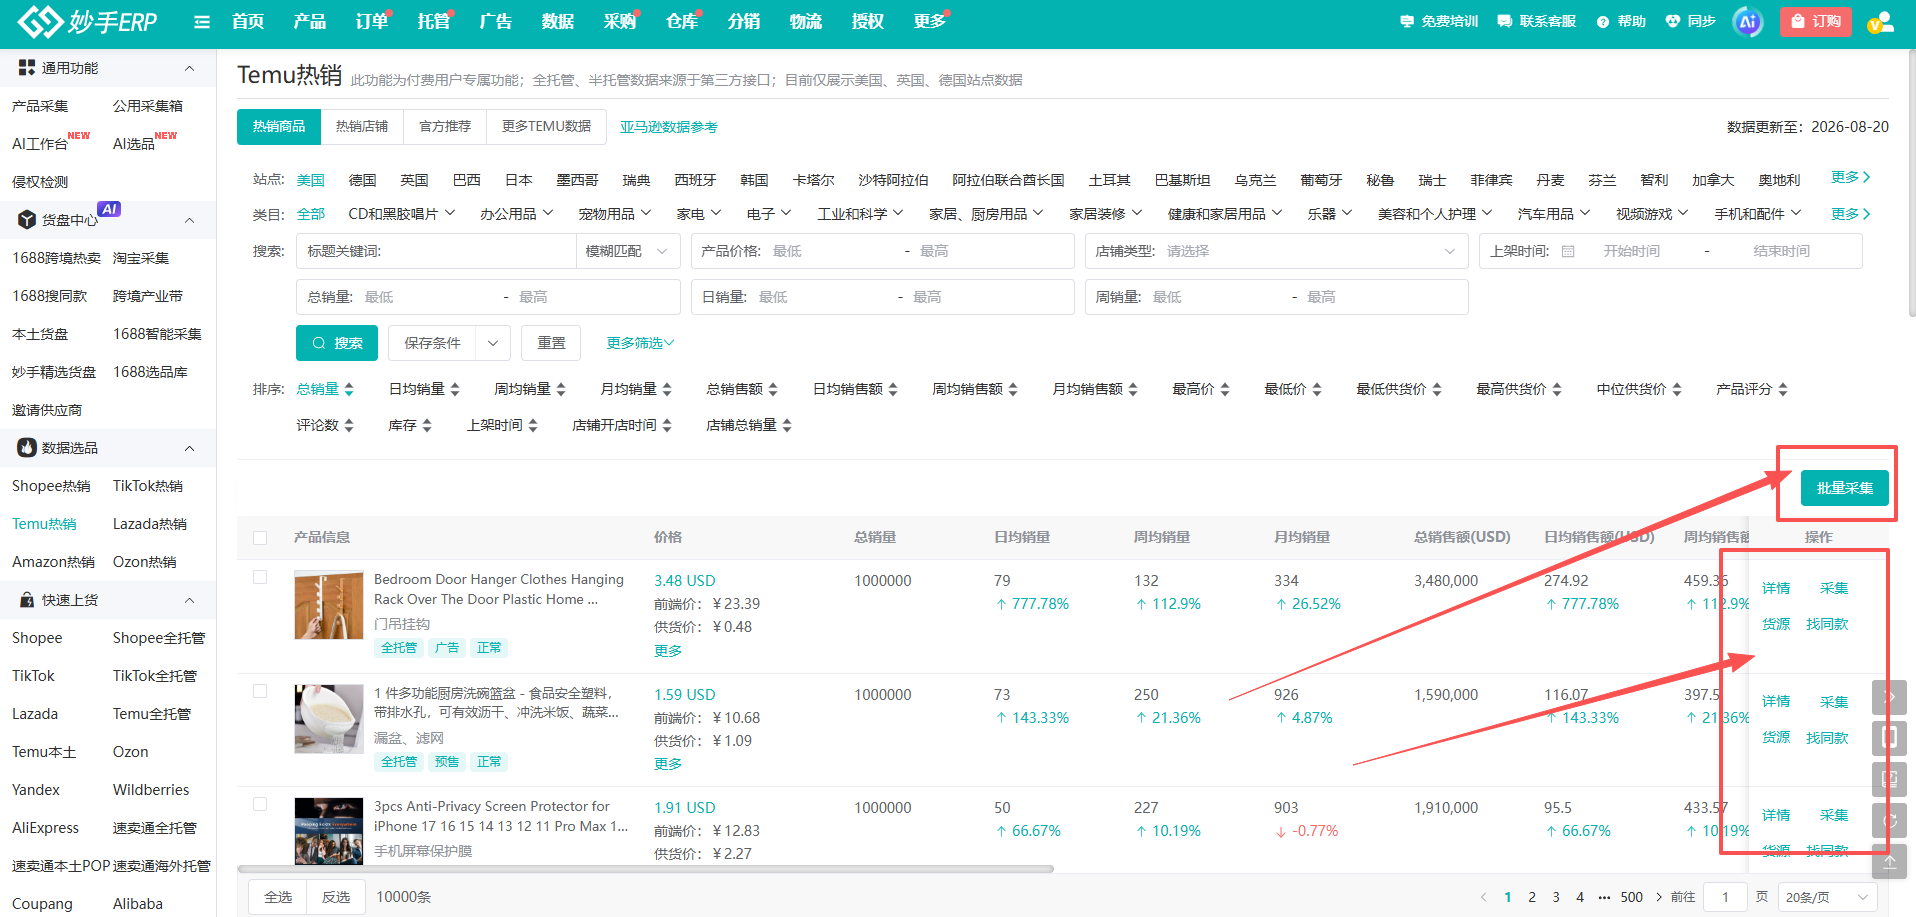Screen dimensions: 1916x917
Task: Select the 德国 site filter
Action: 362,180
